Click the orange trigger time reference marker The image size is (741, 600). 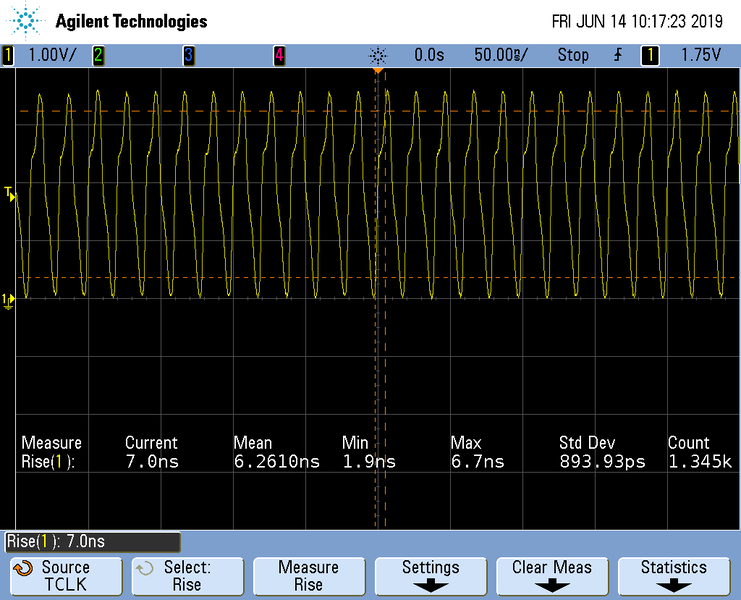pyautogui.click(x=378, y=71)
